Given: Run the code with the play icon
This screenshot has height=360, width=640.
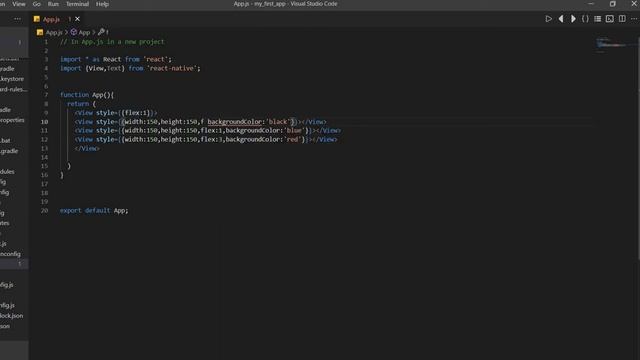Looking at the screenshot, I should coord(548,19).
